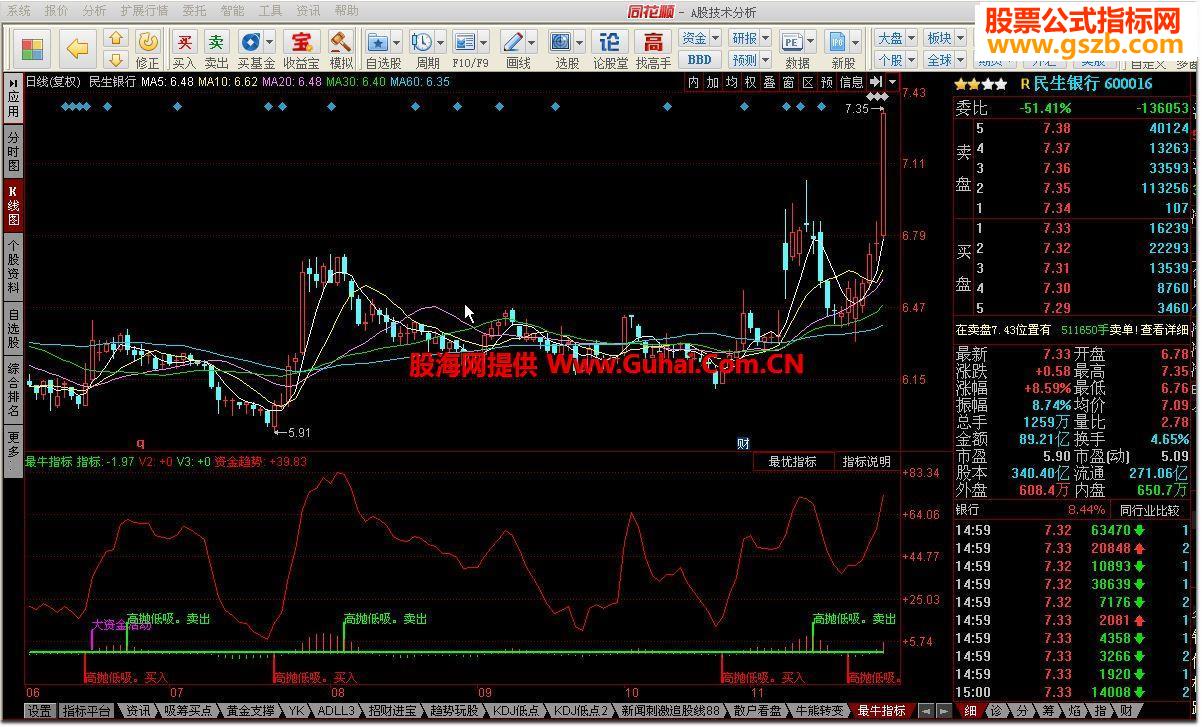The image size is (1202, 727).
Task: Open the 系统 menu
Action: click(19, 11)
